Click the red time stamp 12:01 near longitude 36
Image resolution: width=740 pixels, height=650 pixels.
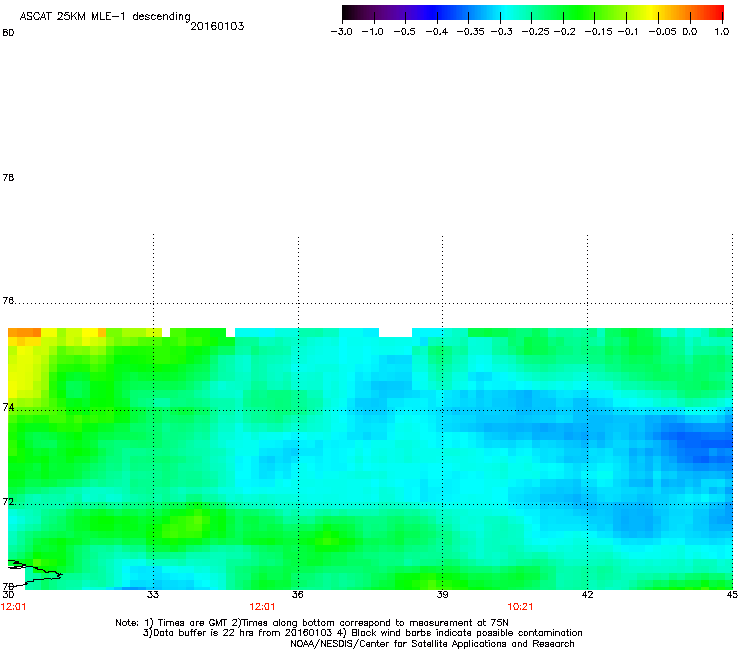pyautogui.click(x=262, y=607)
